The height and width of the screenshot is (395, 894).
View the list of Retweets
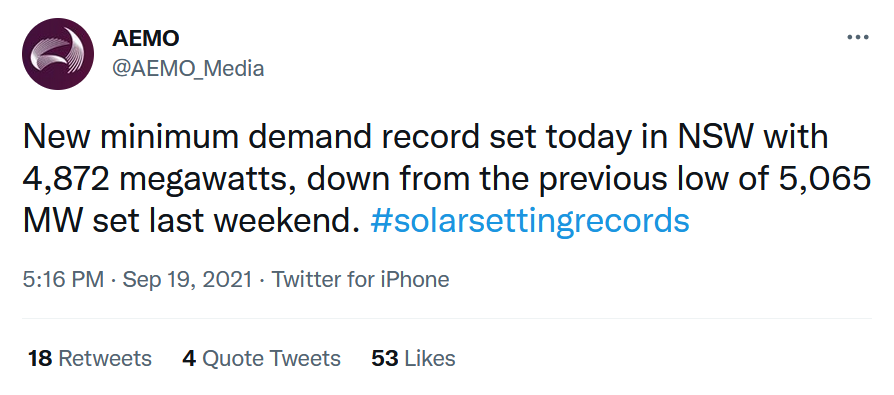tap(90, 359)
